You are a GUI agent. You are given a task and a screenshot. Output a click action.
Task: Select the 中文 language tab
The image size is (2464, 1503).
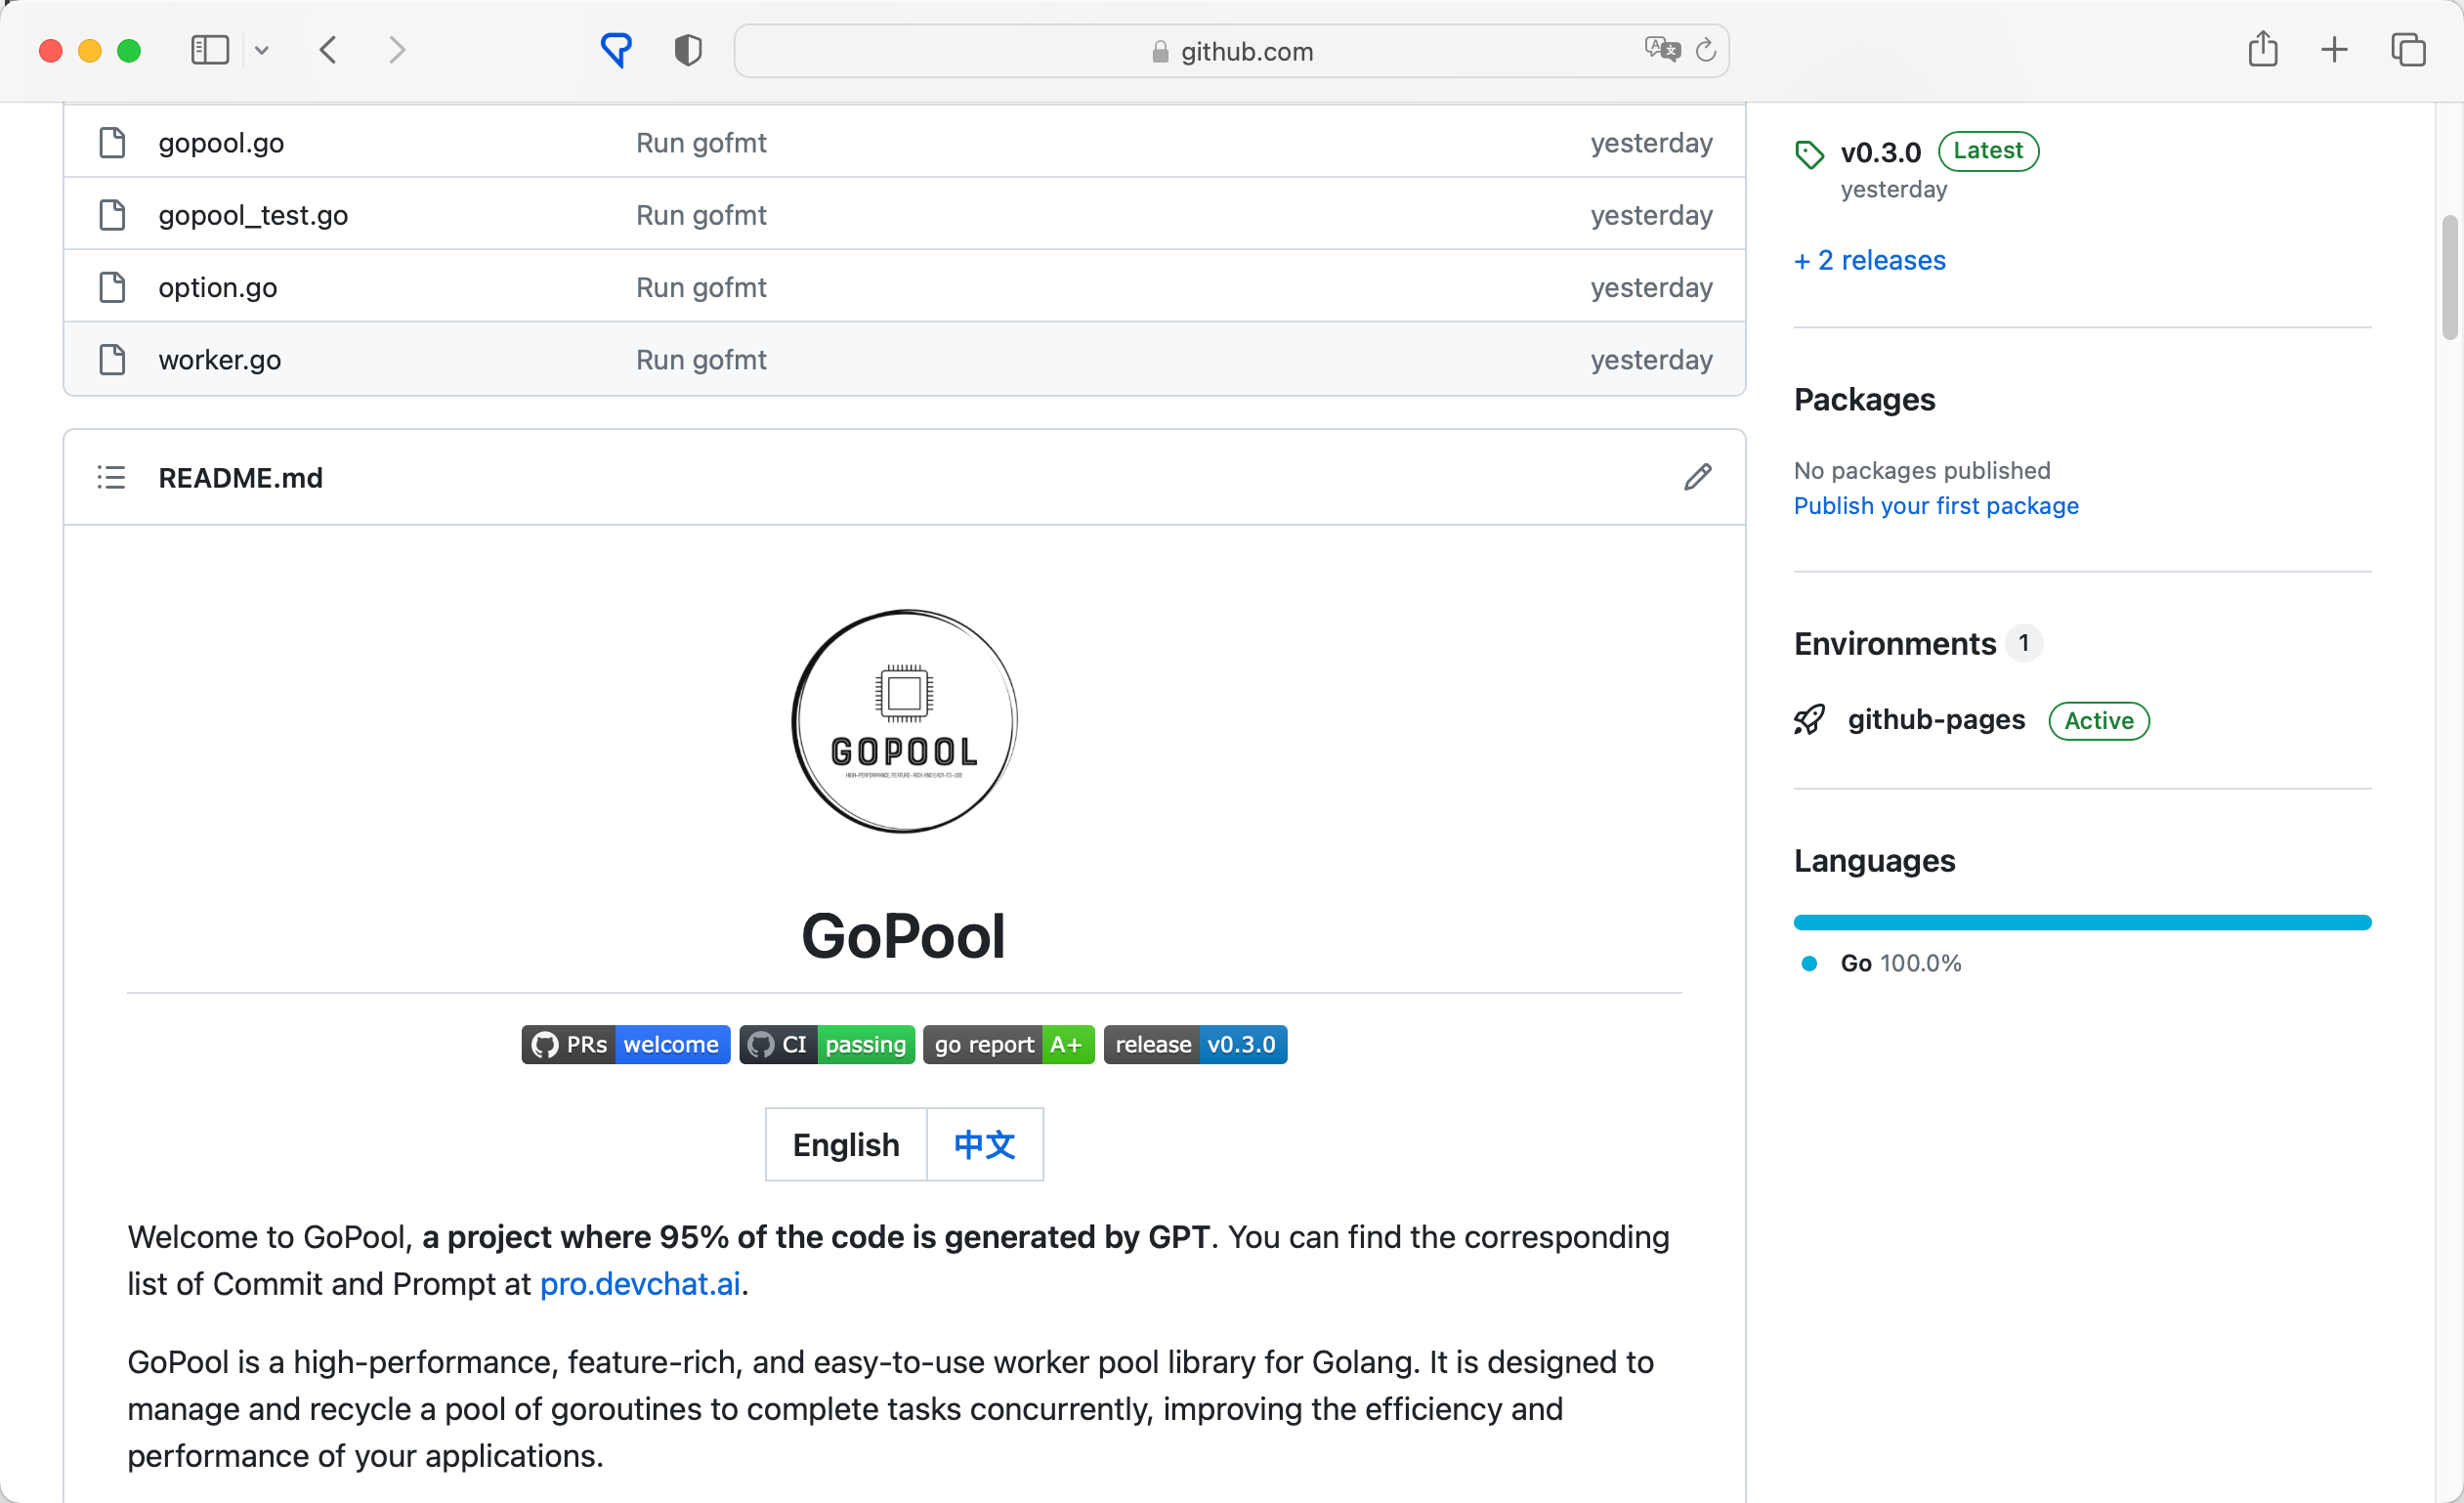tap(984, 1144)
